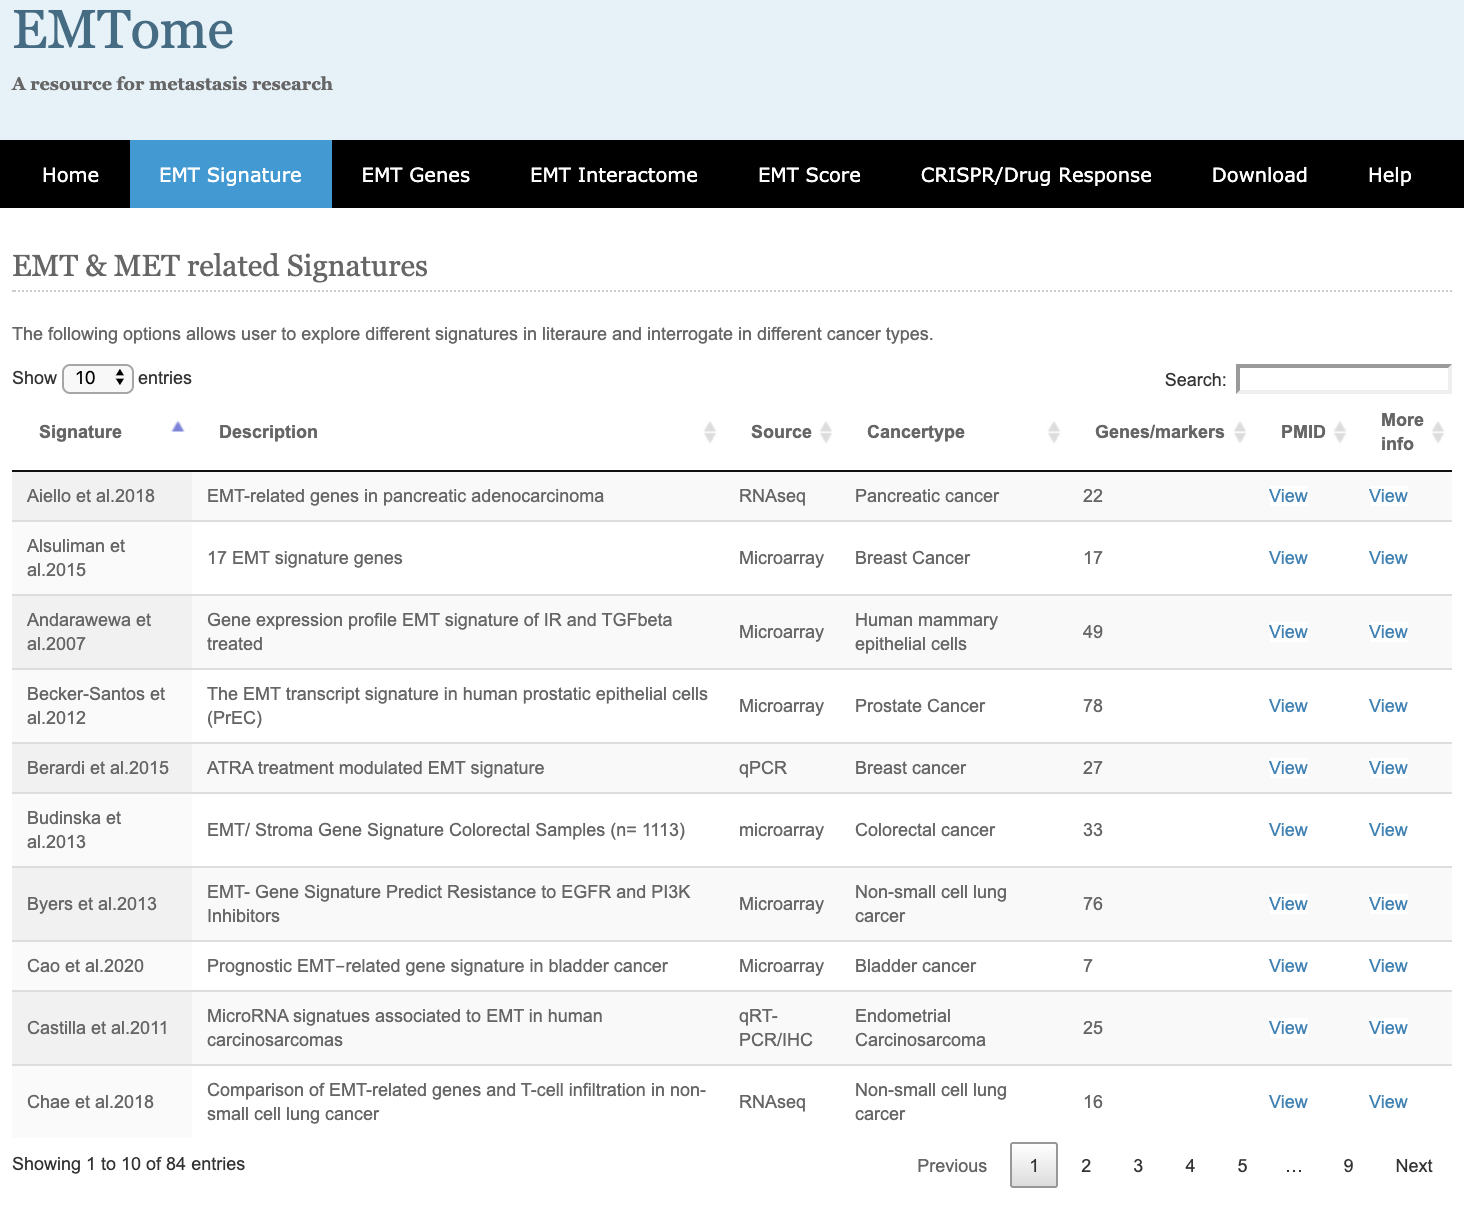The width and height of the screenshot is (1464, 1208).
Task: Select the '17 EMT signature genes' description
Action: 305,558
